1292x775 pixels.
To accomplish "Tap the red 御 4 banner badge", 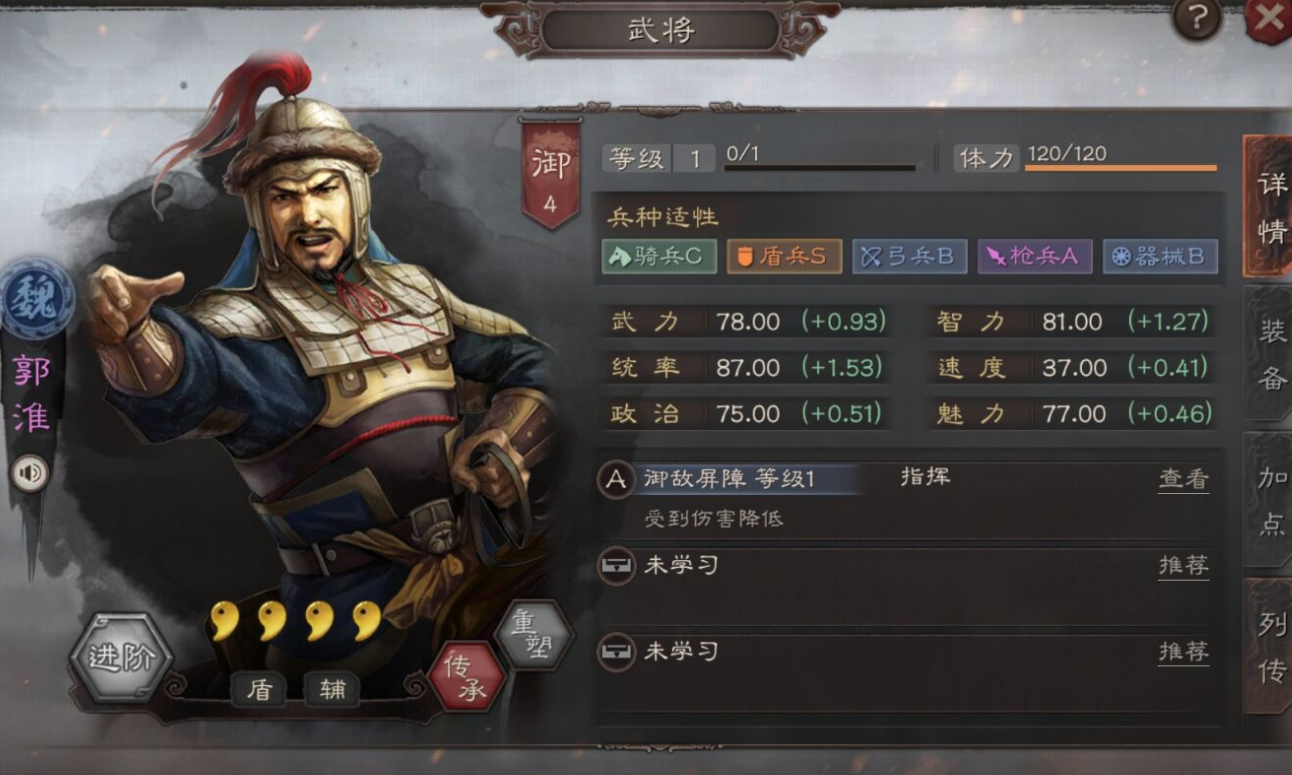I will click(551, 174).
